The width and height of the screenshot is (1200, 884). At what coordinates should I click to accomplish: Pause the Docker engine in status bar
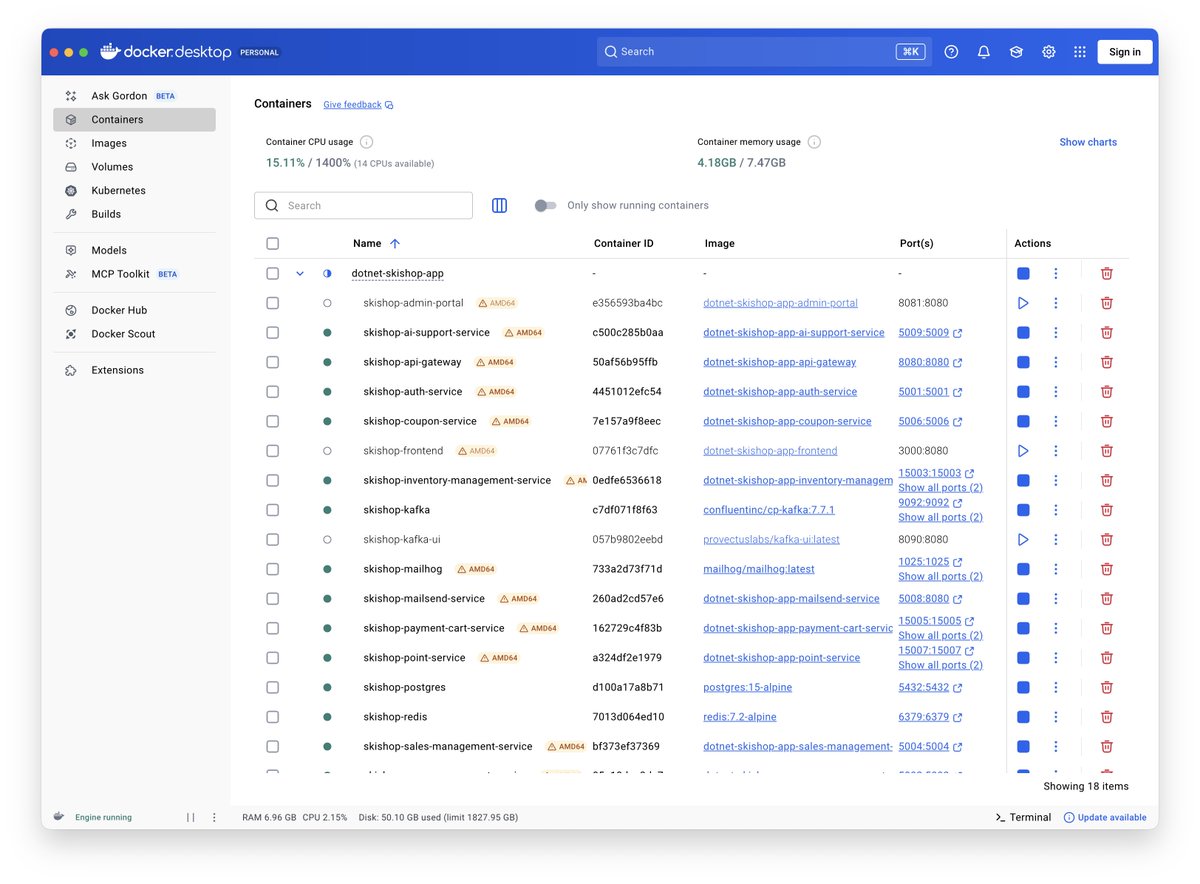click(x=190, y=817)
